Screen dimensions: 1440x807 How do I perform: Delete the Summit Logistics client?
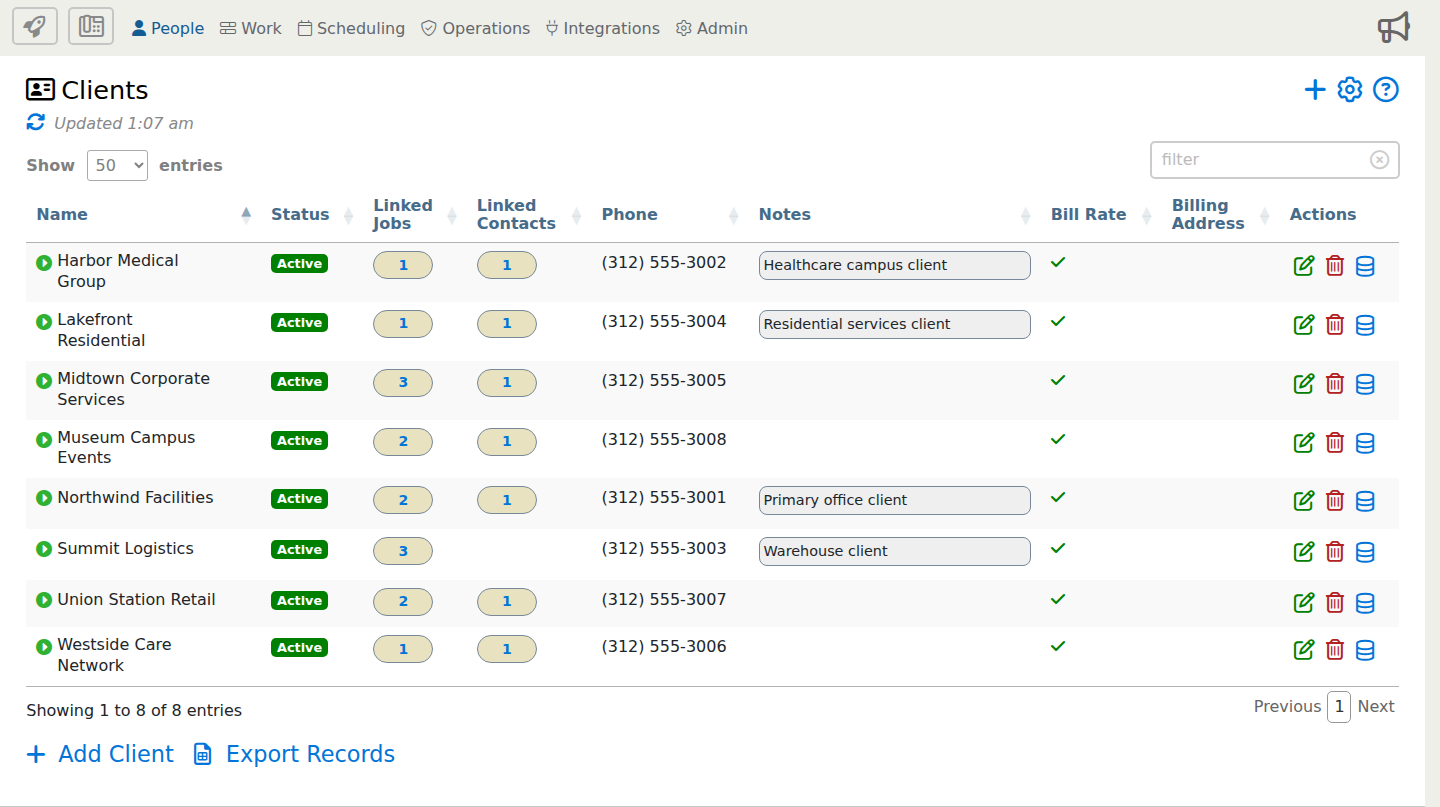[1335, 552]
